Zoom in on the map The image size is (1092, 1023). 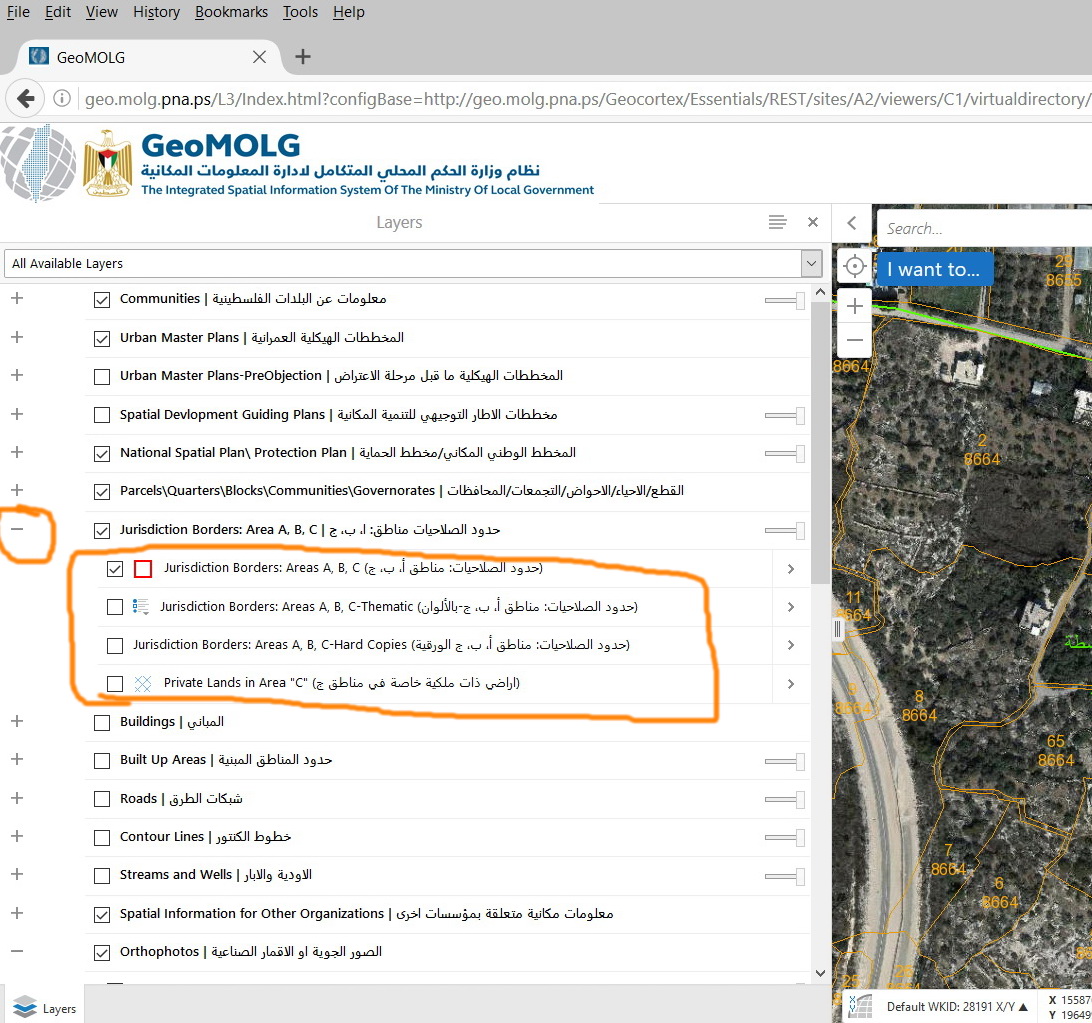pyautogui.click(x=855, y=306)
